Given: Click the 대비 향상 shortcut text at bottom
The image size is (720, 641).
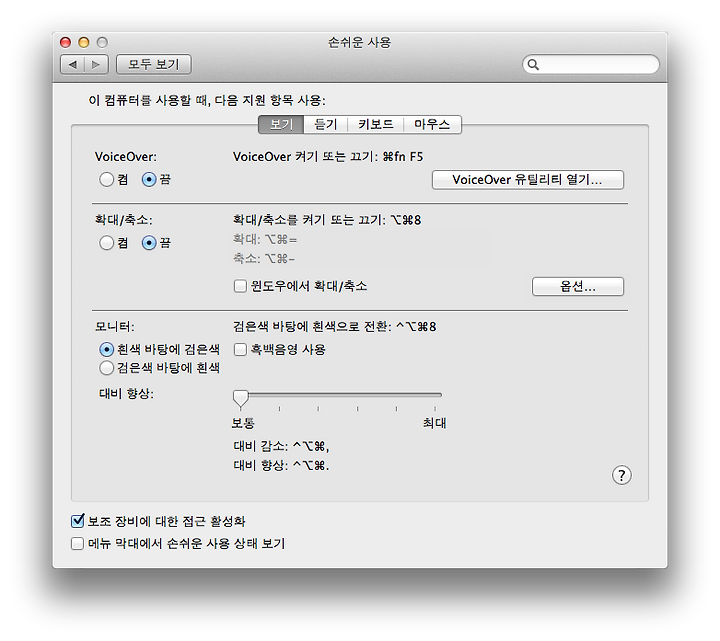Looking at the screenshot, I should 281,466.
